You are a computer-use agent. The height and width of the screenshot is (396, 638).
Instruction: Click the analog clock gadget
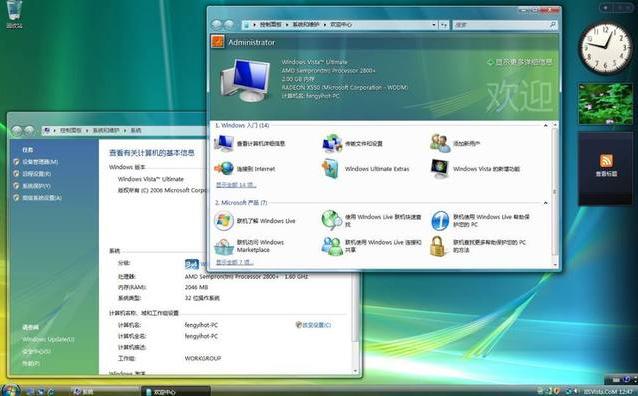click(606, 48)
